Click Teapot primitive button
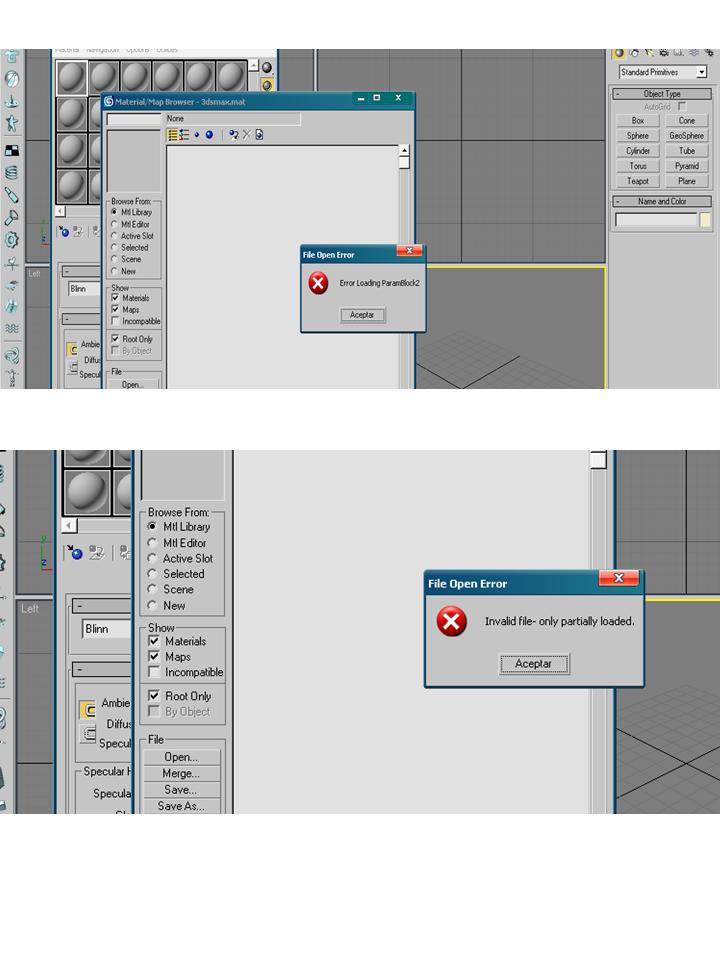The height and width of the screenshot is (960, 720). tap(637, 181)
